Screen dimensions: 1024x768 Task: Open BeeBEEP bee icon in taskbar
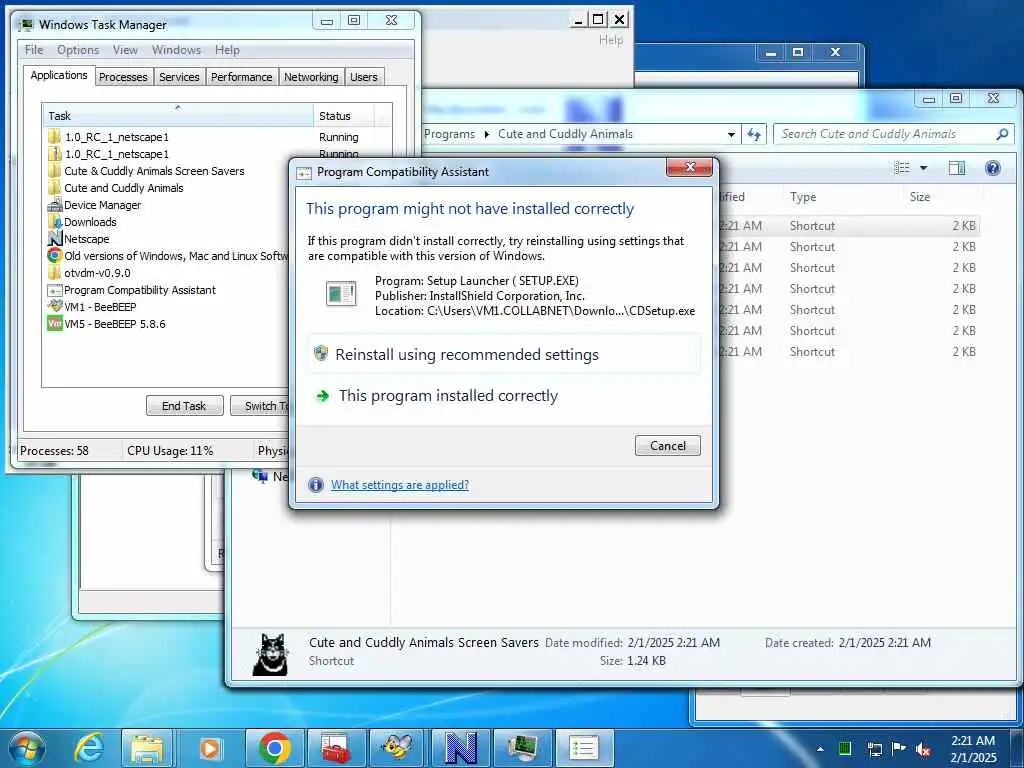click(398, 748)
